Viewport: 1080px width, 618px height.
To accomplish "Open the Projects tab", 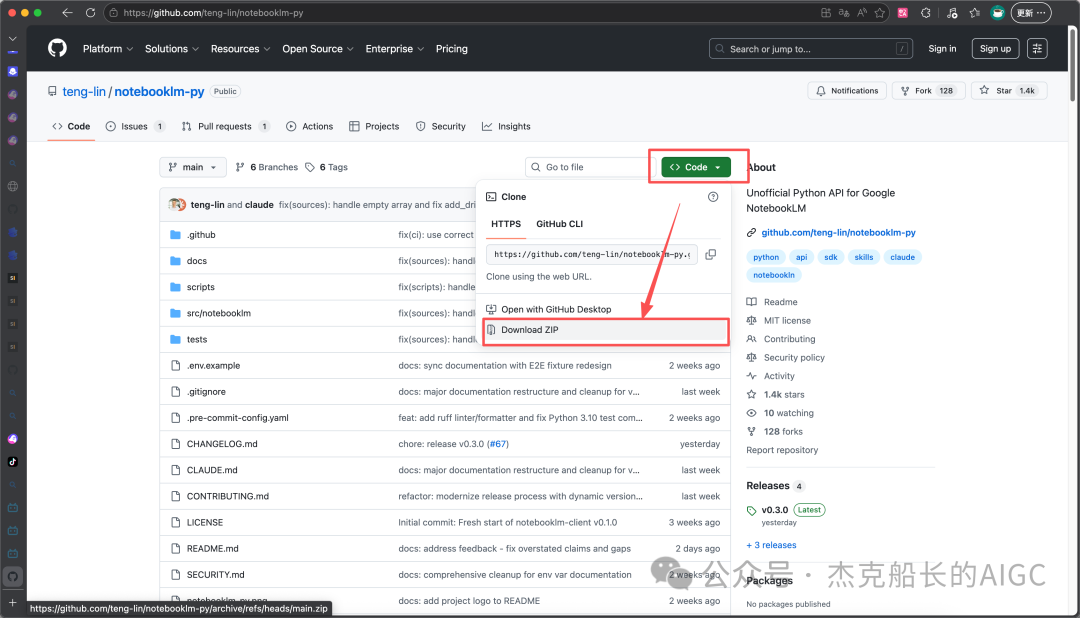I will (x=374, y=127).
